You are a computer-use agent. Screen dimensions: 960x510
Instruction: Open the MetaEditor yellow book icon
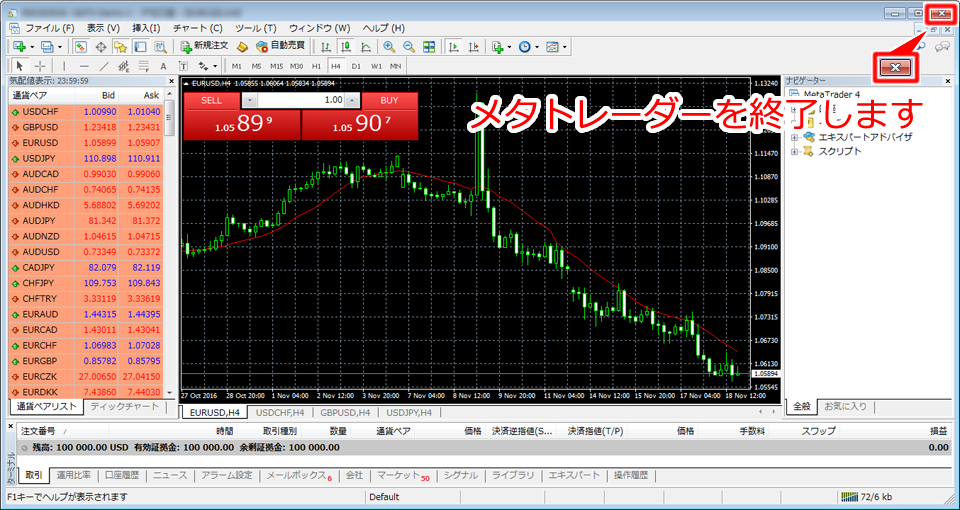coord(242,47)
